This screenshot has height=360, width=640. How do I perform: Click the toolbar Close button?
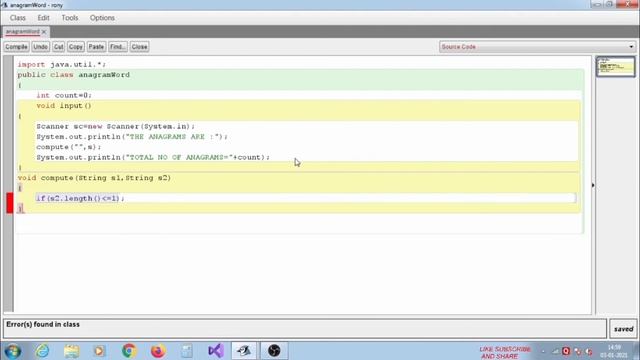(139, 47)
